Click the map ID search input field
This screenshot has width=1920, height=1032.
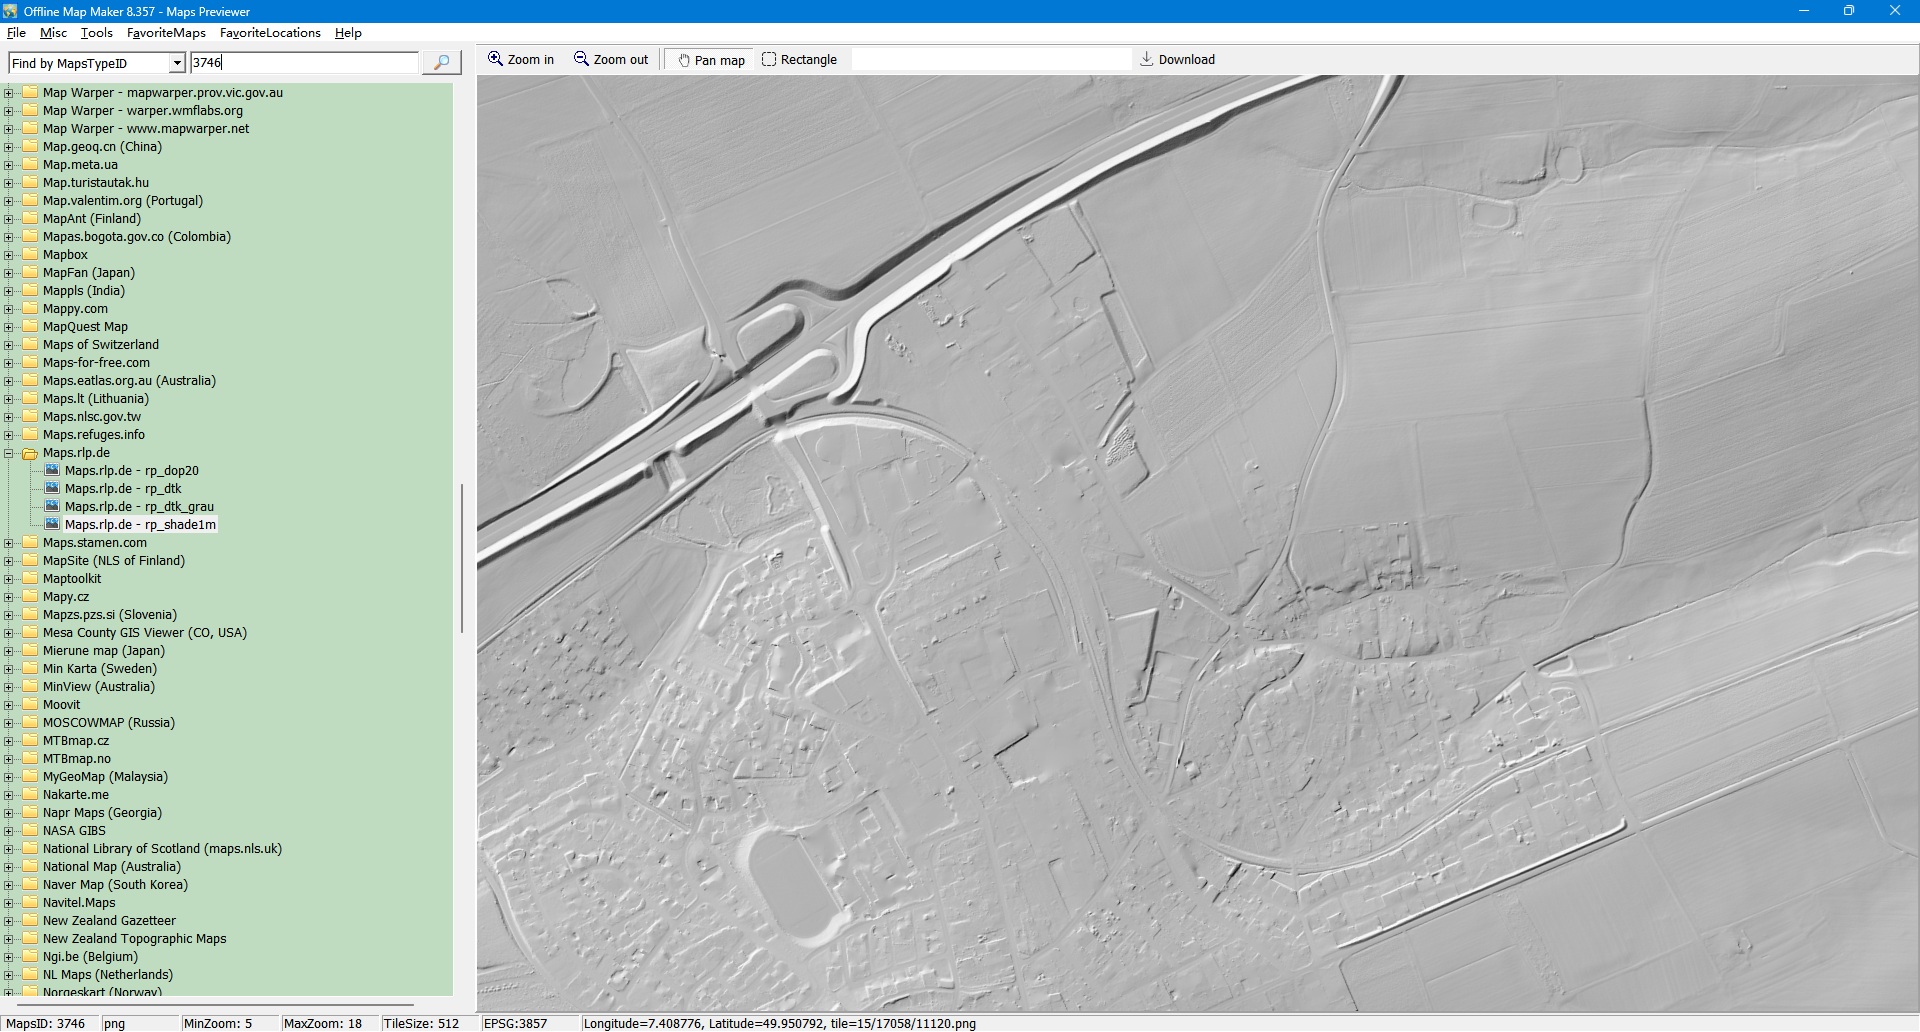coord(304,63)
